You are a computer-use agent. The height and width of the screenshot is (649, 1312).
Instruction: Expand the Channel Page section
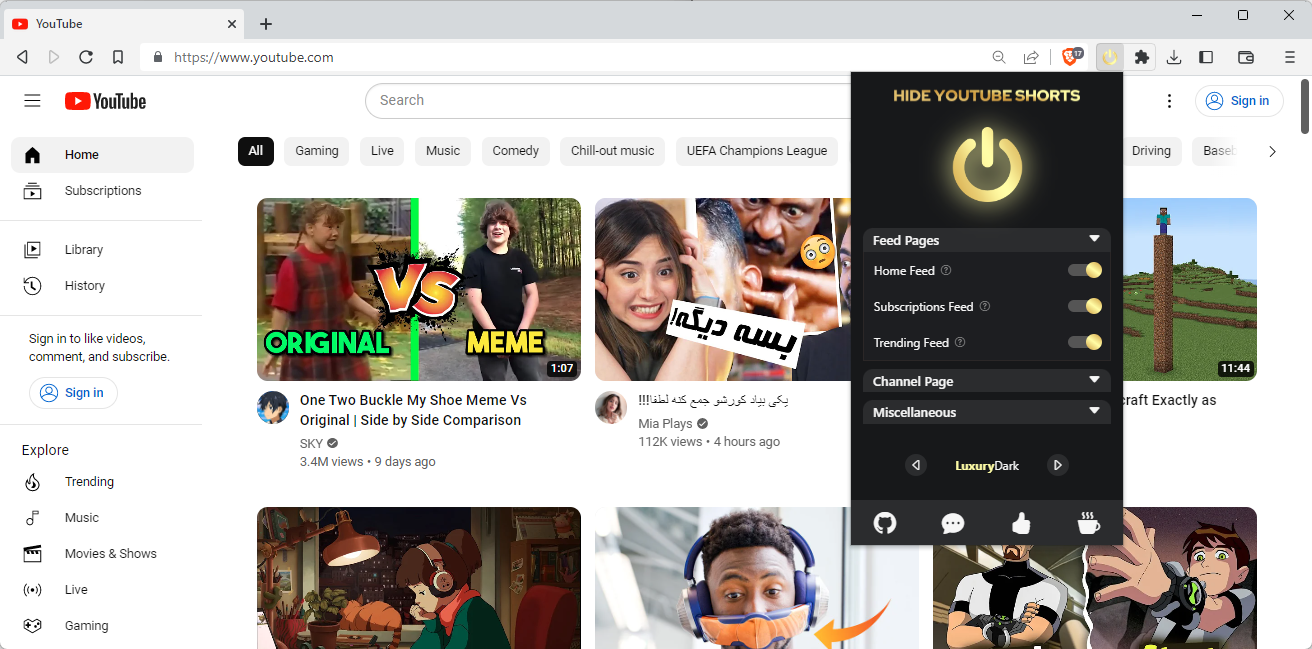[x=987, y=381]
